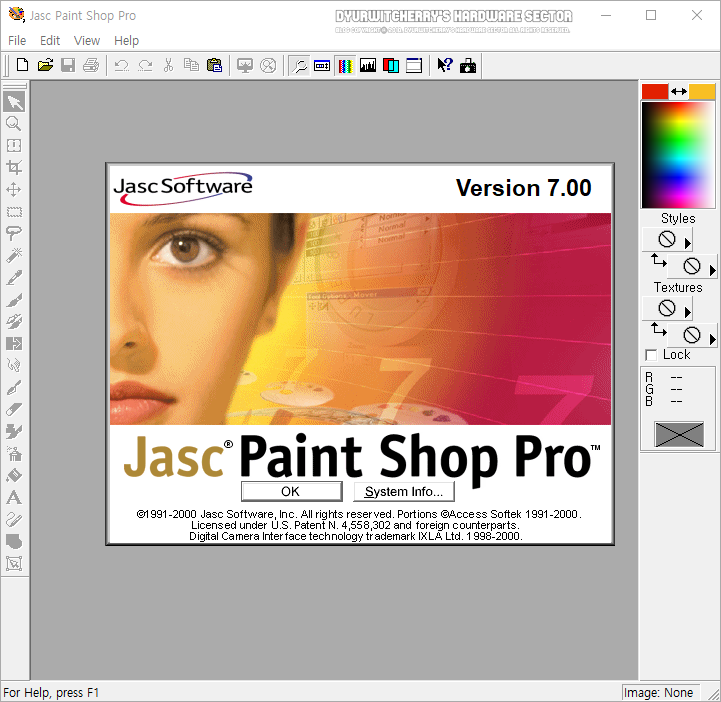The height and width of the screenshot is (702, 721).
Task: Click the Full Screen Preview monitor icon
Action: [245, 65]
